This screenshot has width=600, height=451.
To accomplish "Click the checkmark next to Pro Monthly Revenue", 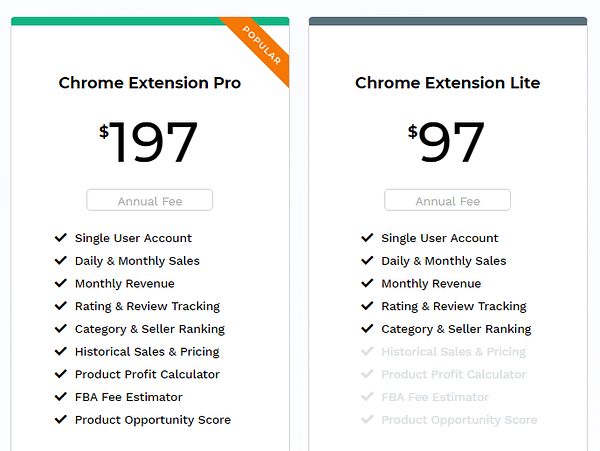I will 61,283.
